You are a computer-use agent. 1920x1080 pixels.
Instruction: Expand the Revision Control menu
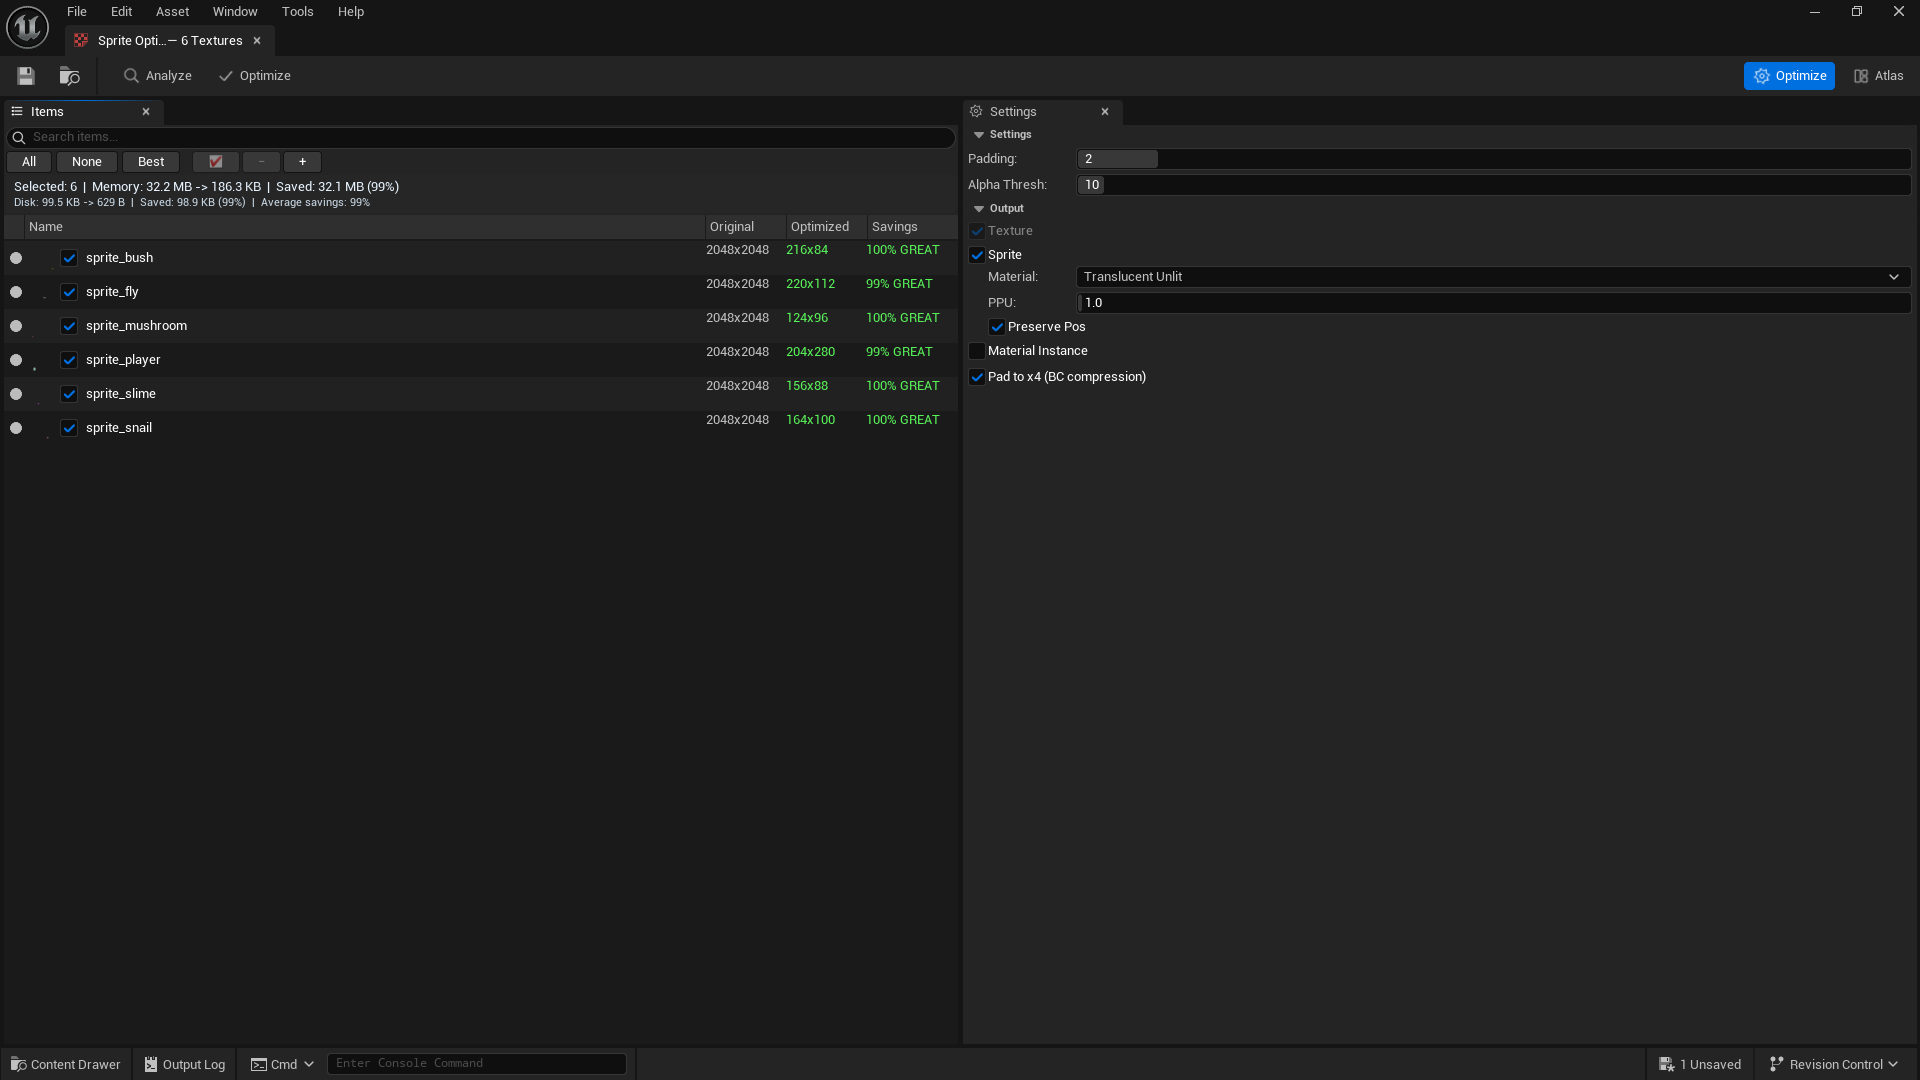(1833, 1064)
